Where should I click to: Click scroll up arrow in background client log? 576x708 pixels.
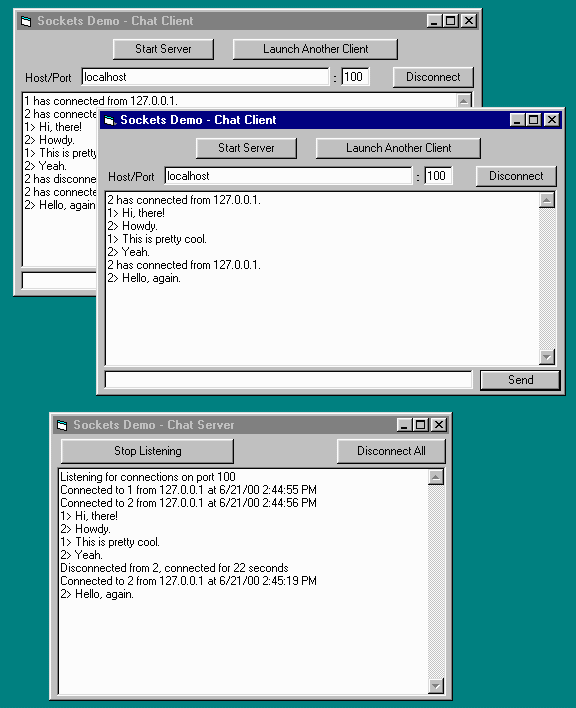464,101
